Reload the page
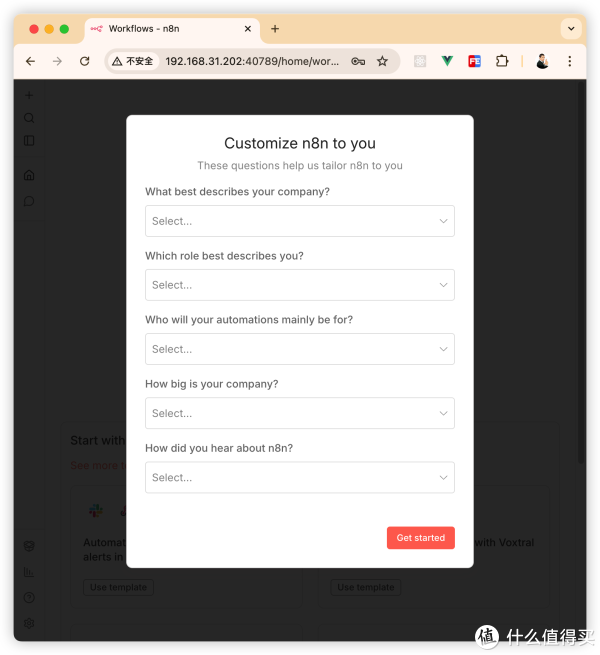Screen dimensions: 600x655 (x=85, y=61)
